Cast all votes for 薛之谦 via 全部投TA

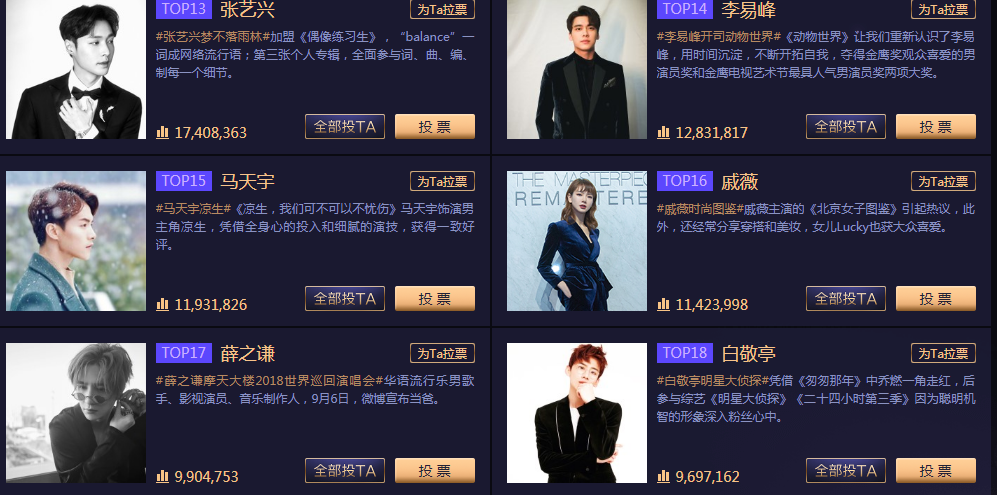[x=345, y=470]
